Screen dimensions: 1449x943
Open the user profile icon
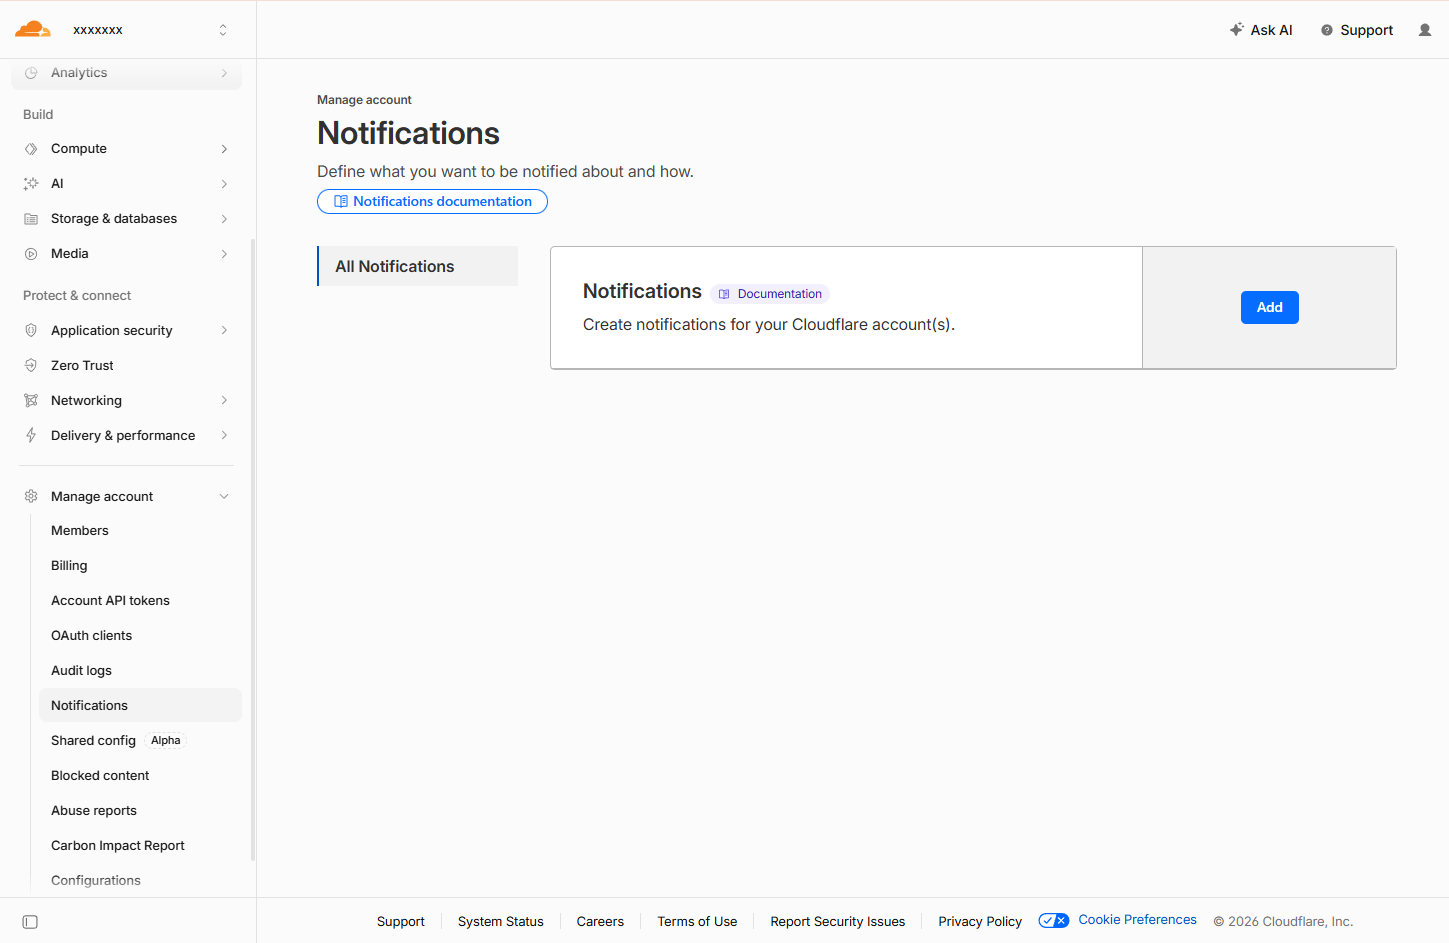pyautogui.click(x=1425, y=30)
